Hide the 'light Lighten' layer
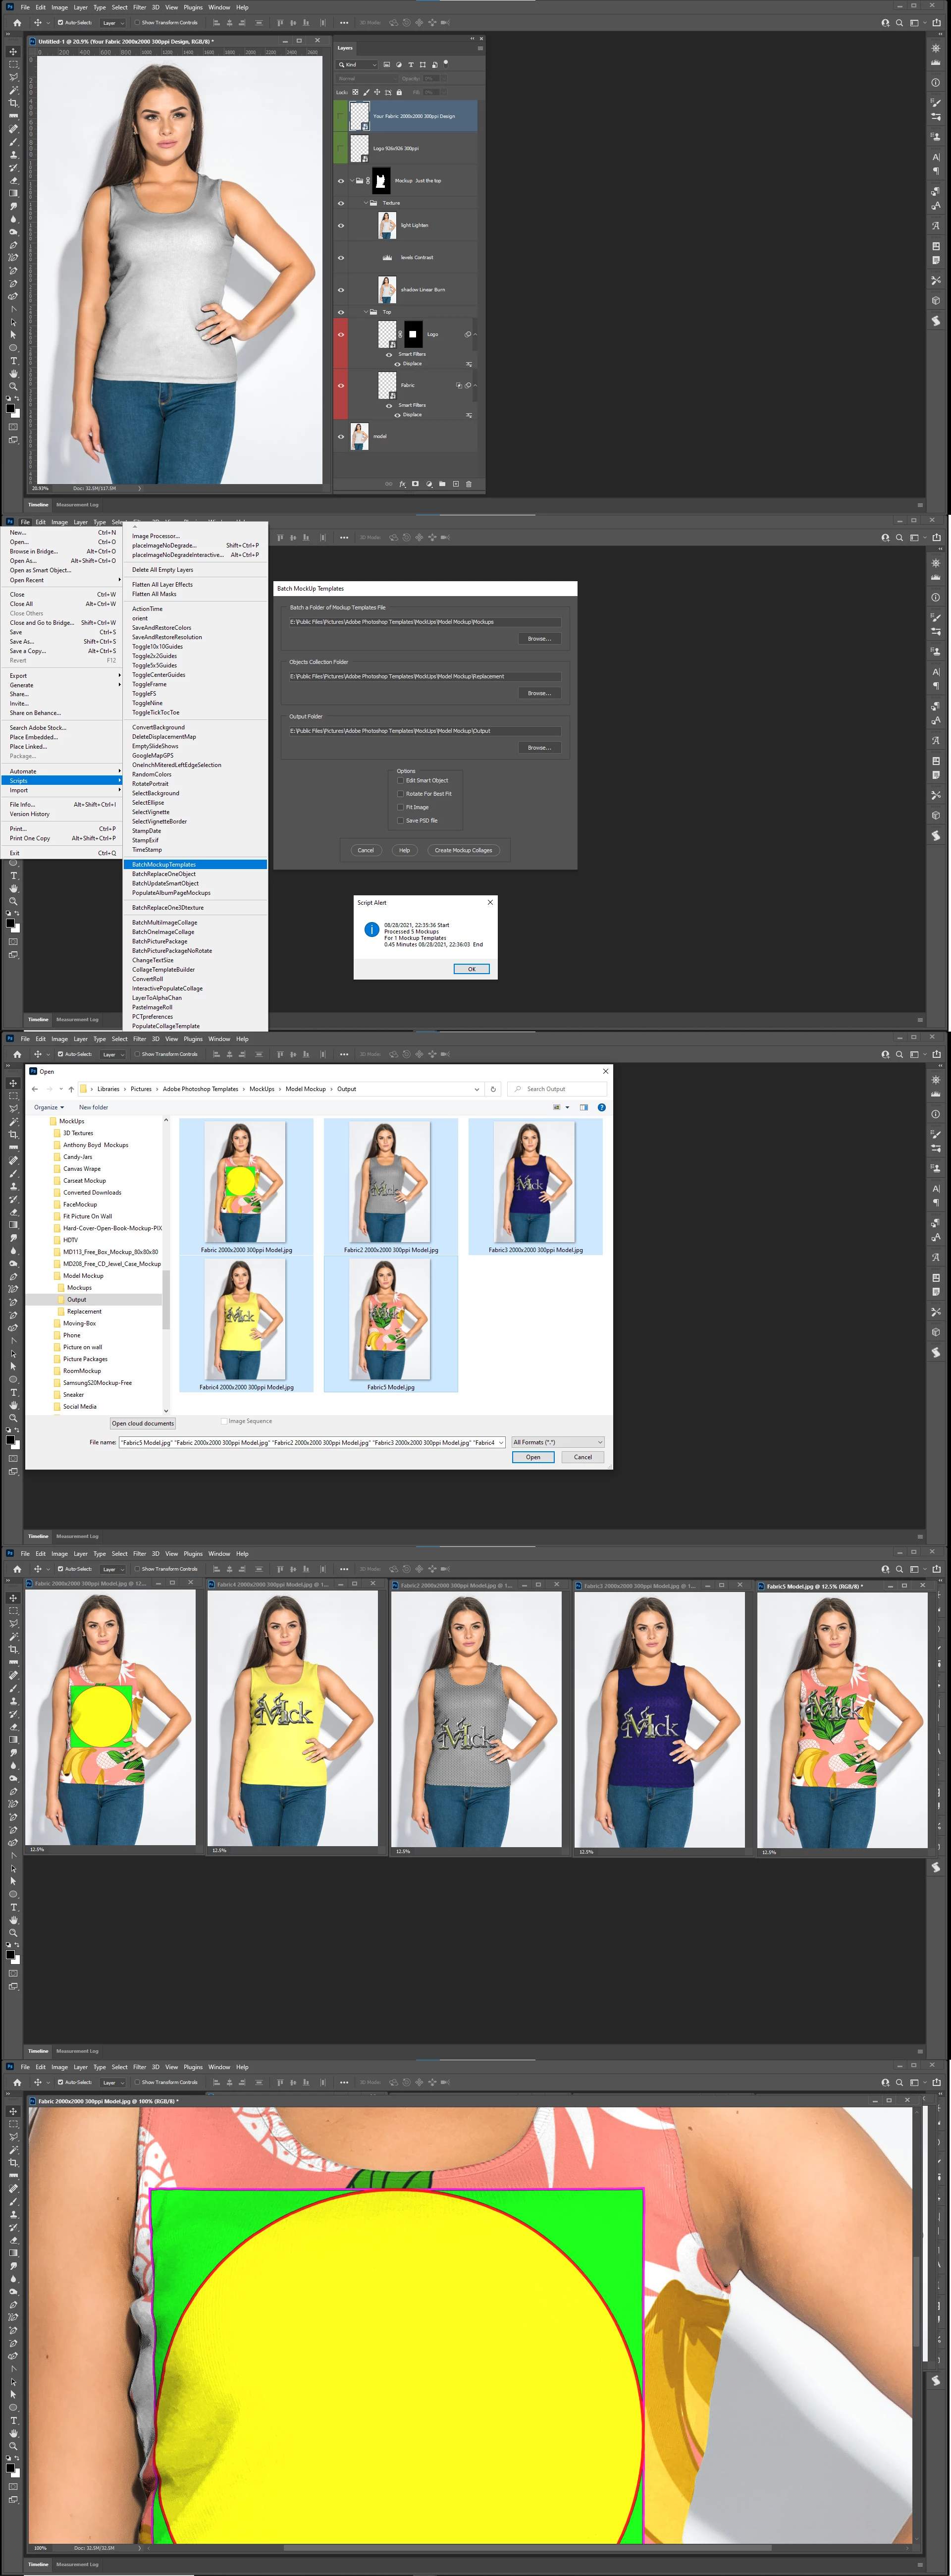This screenshot has width=951, height=2576. pyautogui.click(x=341, y=225)
